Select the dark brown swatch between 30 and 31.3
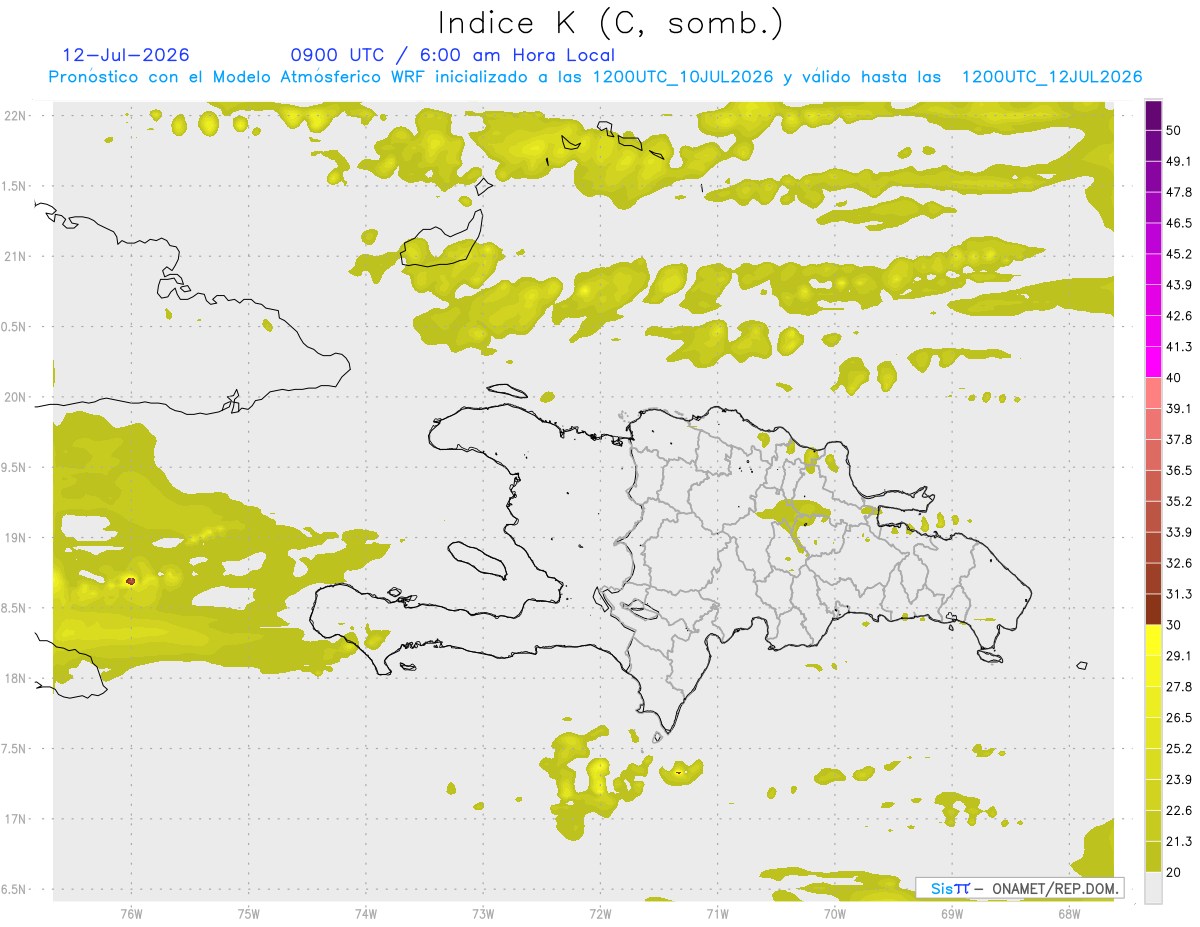The image size is (1200, 927). click(x=1153, y=609)
